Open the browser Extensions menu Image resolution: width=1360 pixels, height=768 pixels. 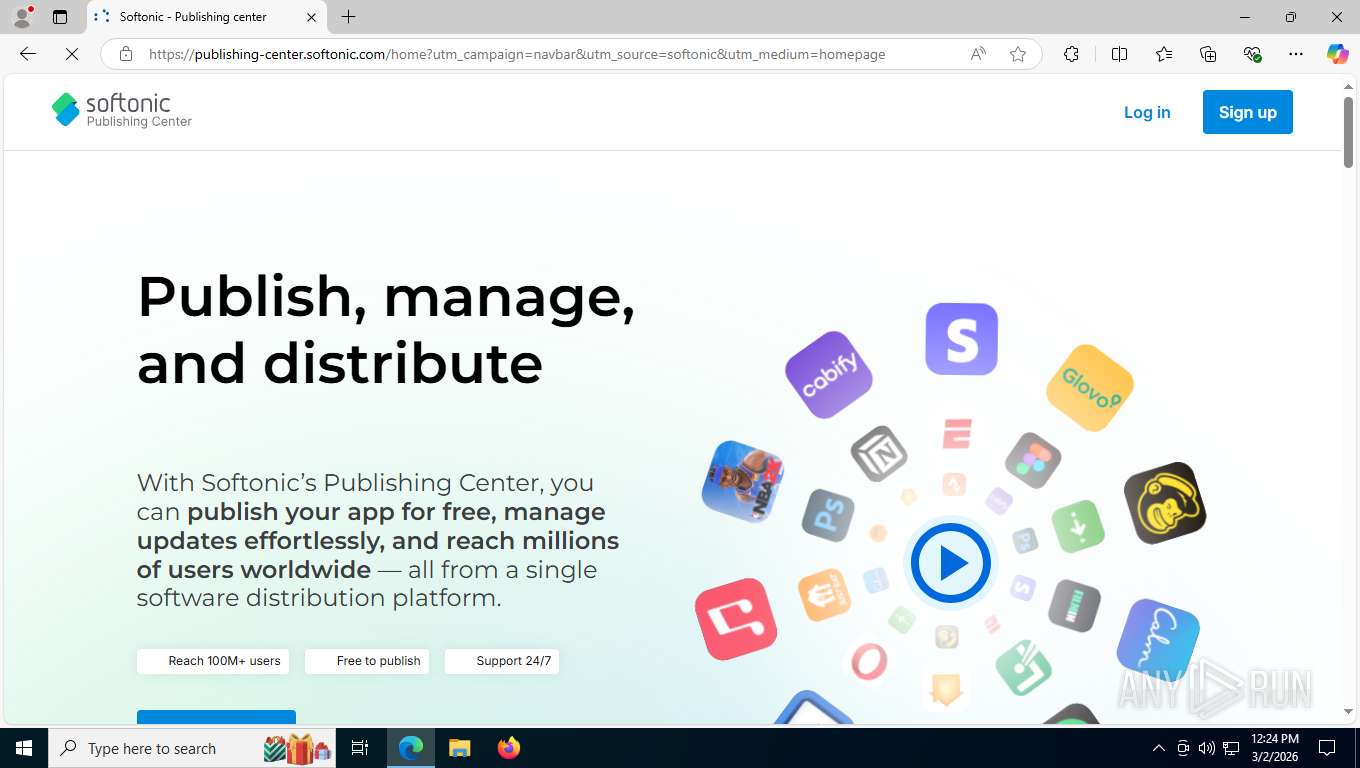pyautogui.click(x=1071, y=54)
